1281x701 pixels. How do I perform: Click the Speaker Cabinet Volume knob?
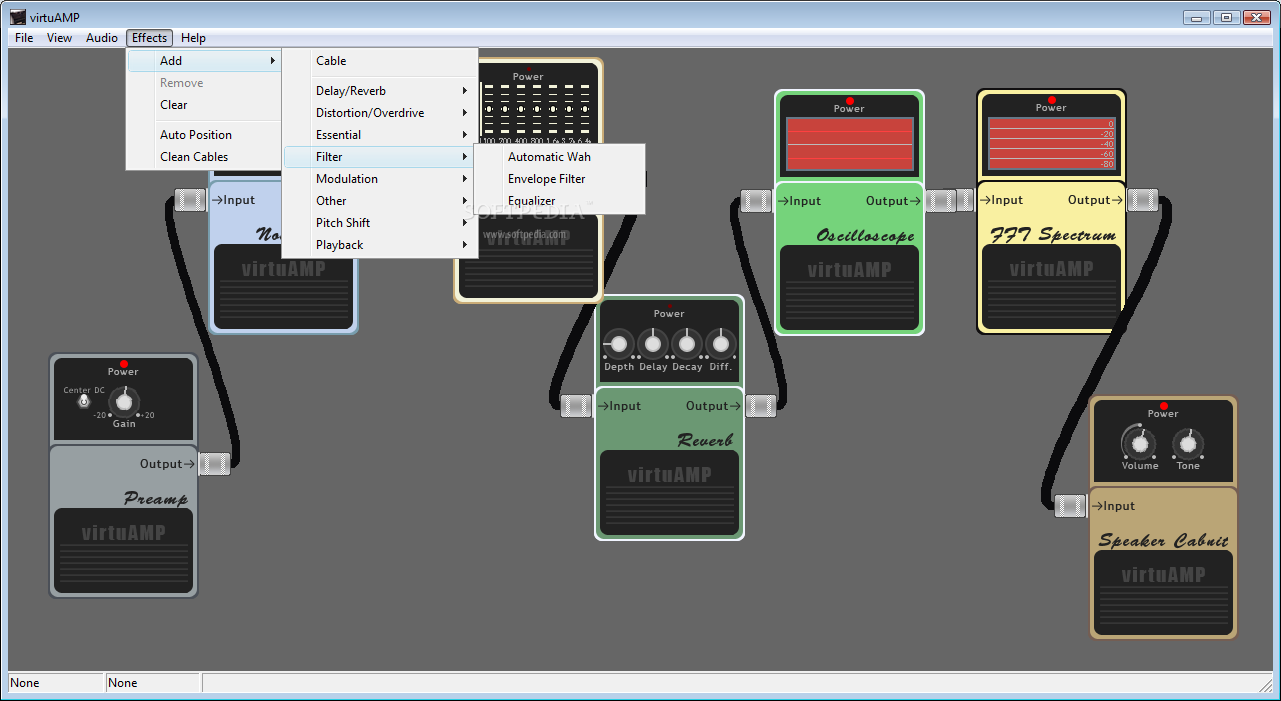tap(1139, 442)
